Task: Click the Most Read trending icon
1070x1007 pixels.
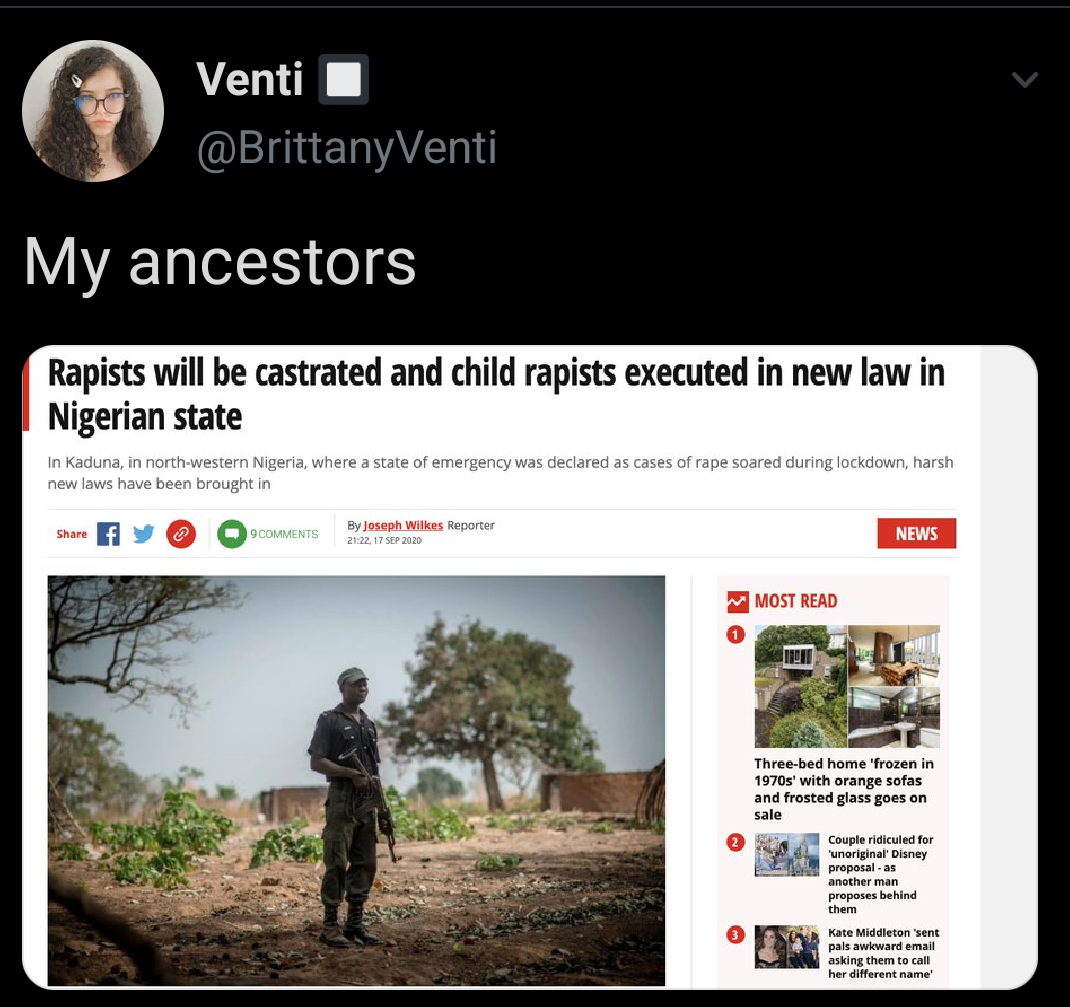Action: coord(738,601)
